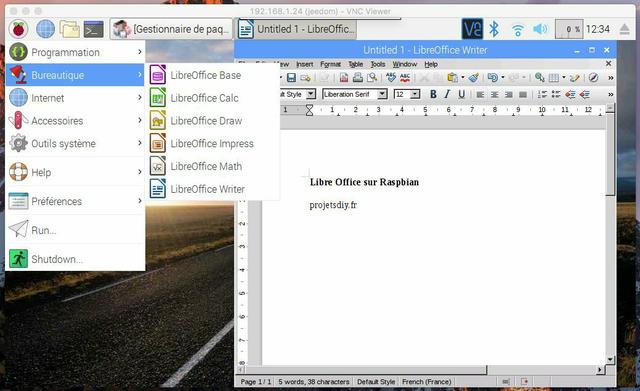Run the Spelling and Grammar check icon
Screen dimensions: 640x391
[x=391, y=78]
